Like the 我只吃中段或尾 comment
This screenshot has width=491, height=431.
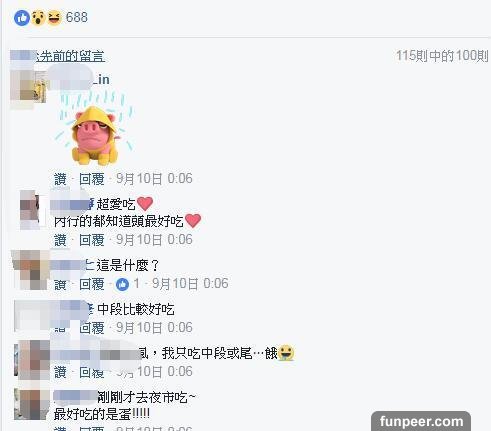coord(60,372)
